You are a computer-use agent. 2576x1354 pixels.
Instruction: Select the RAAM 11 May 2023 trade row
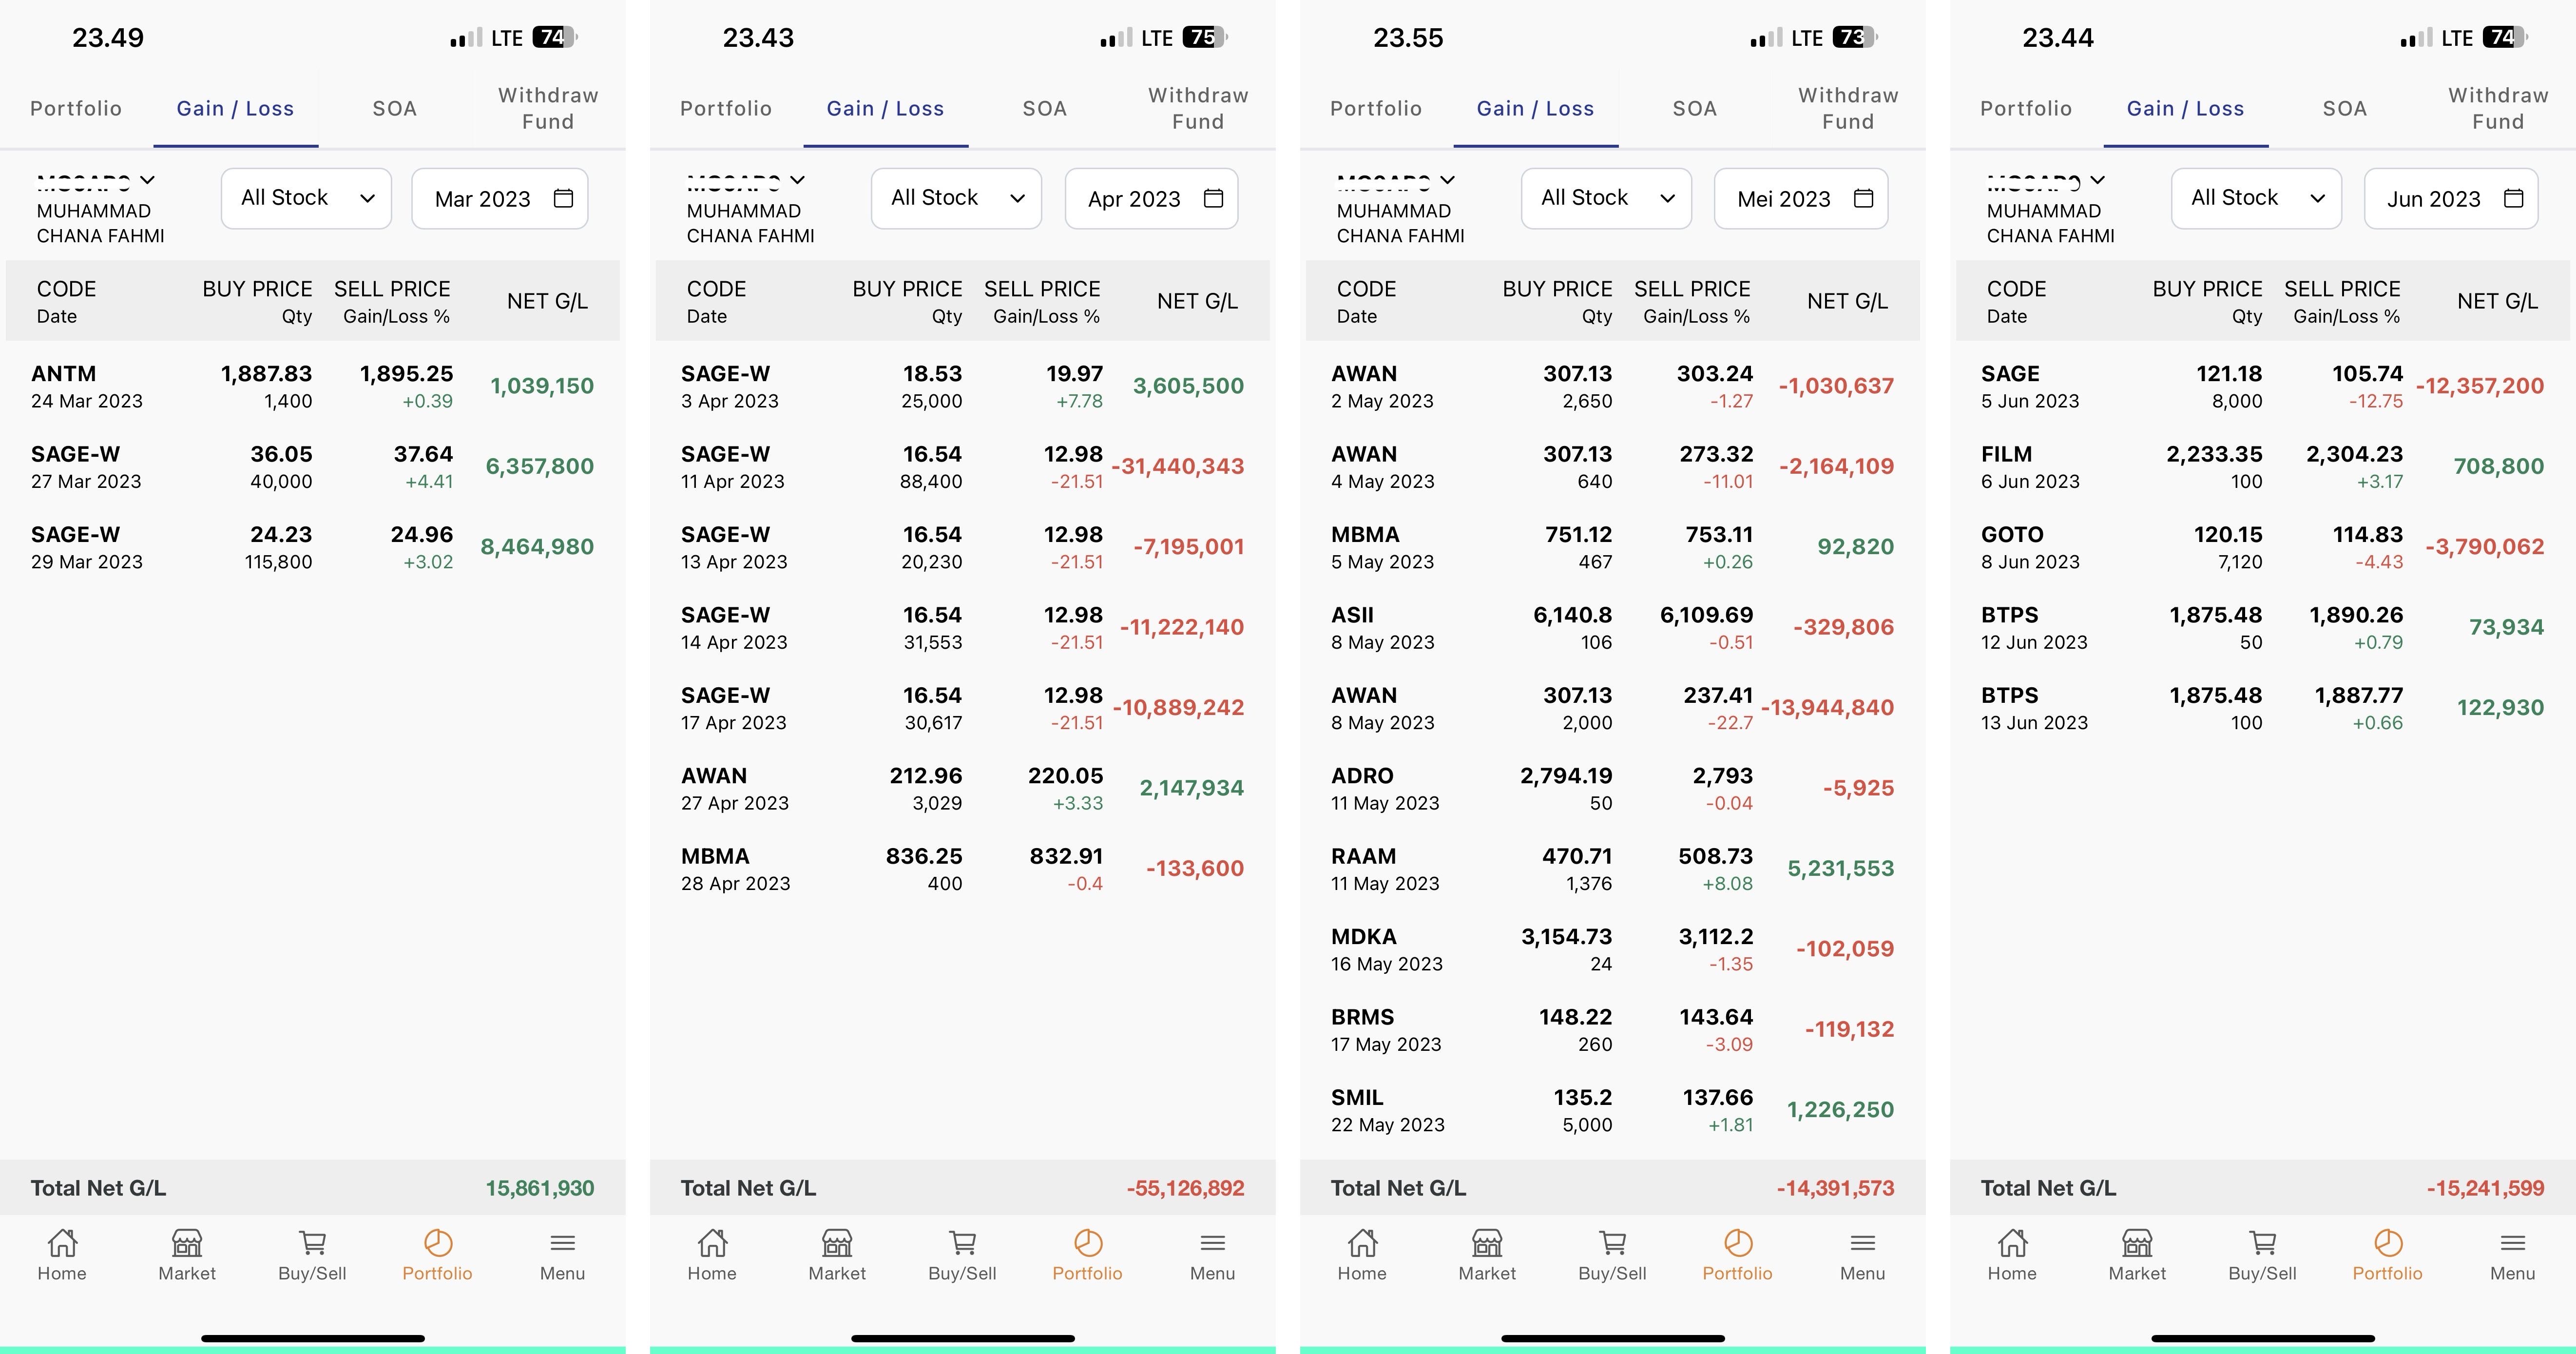[x=1612, y=868]
